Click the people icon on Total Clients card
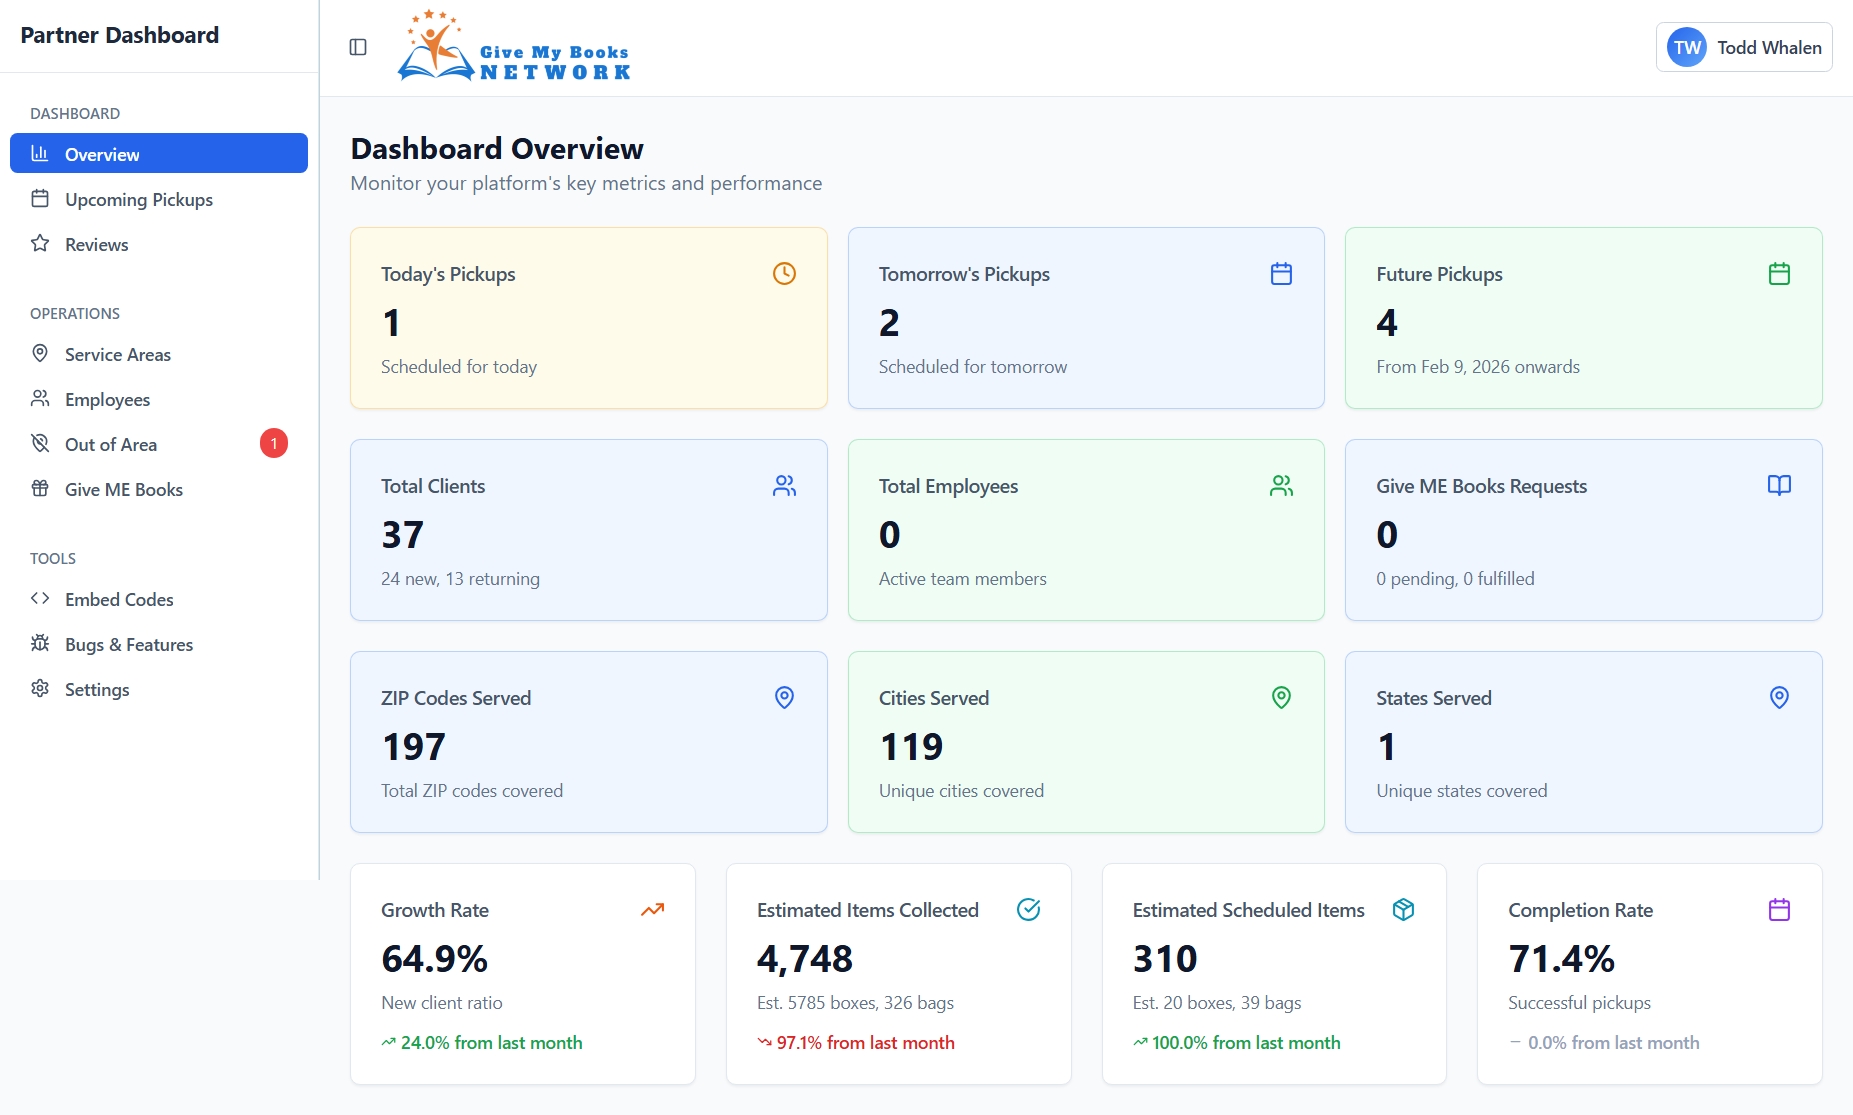 click(x=784, y=485)
